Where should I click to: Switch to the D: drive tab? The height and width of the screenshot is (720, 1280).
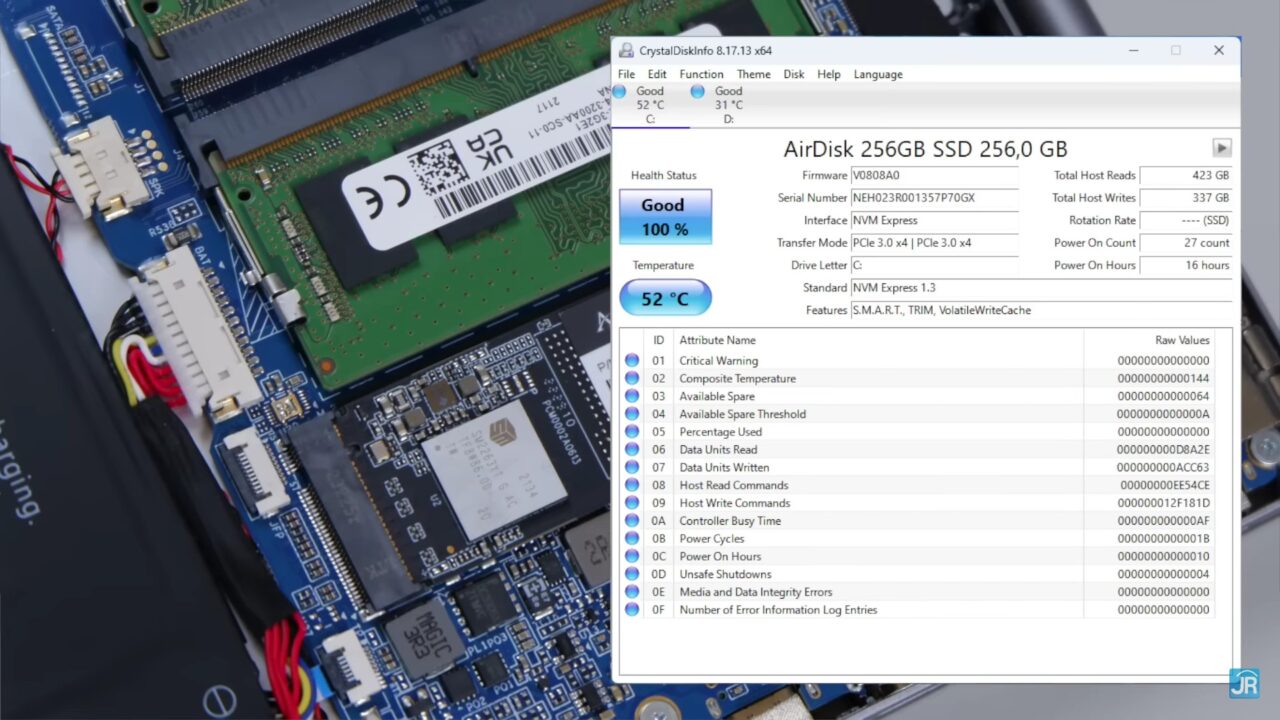tap(728, 105)
